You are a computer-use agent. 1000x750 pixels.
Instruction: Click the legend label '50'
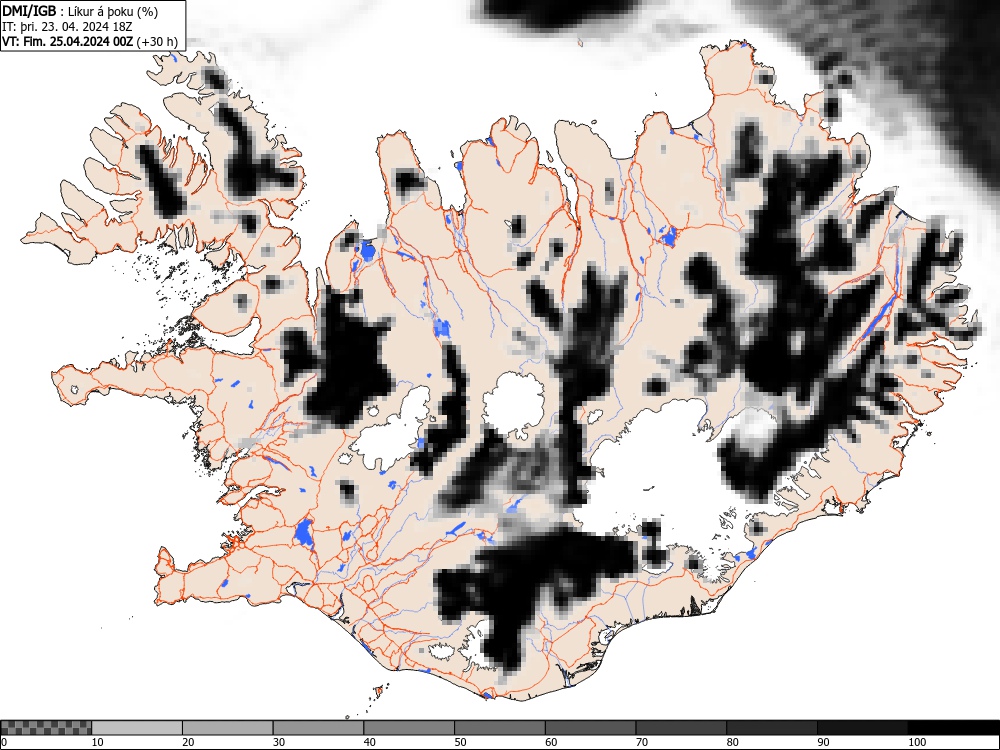pos(460,742)
